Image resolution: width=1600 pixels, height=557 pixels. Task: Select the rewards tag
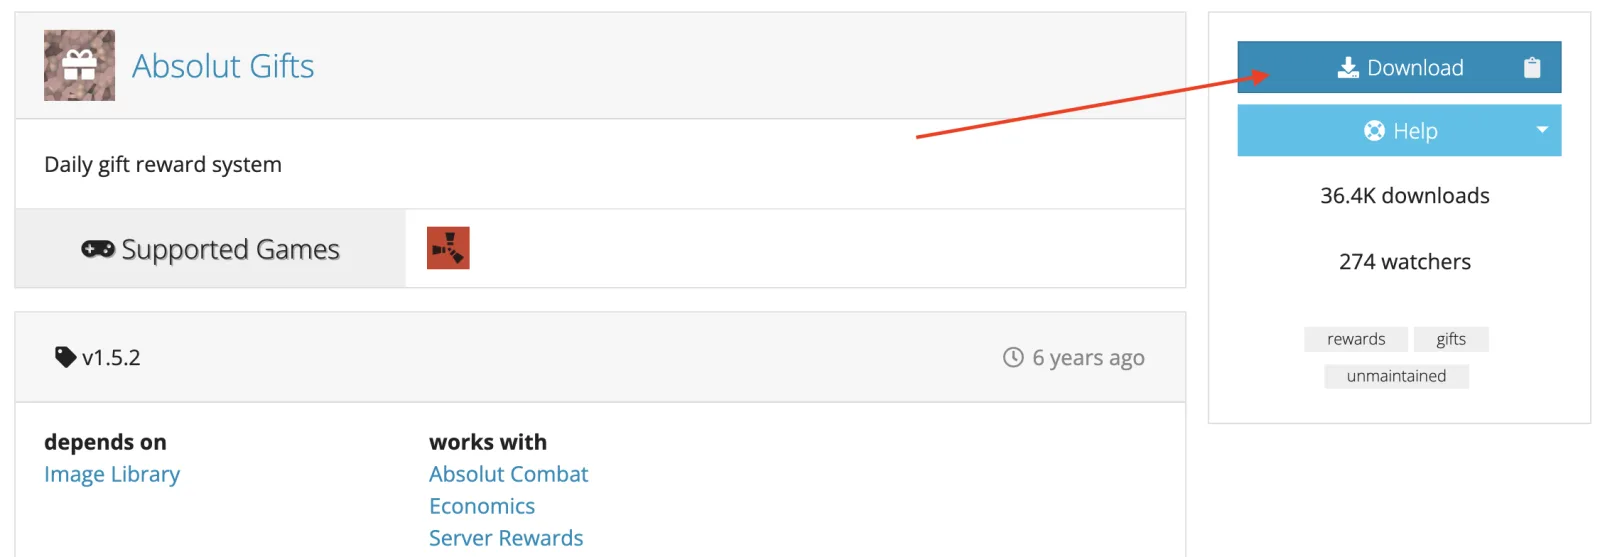tap(1355, 339)
